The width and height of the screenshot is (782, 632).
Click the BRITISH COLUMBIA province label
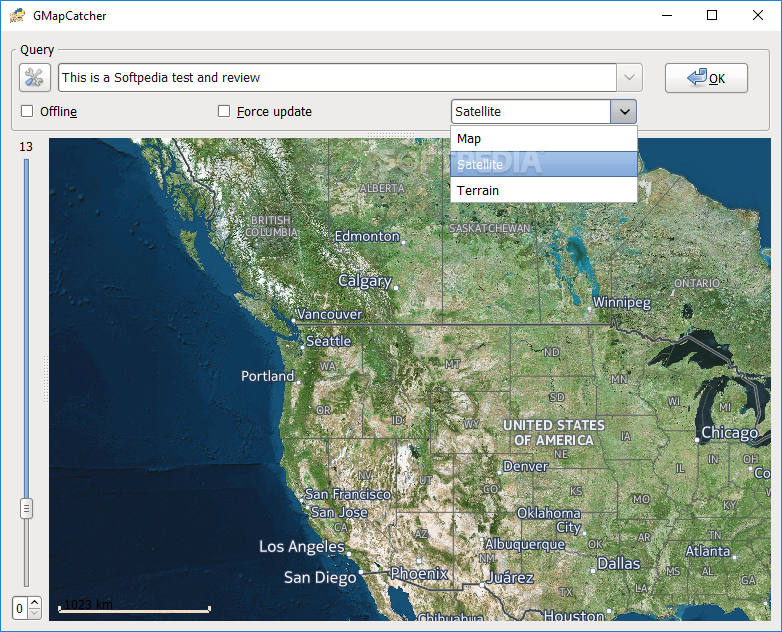(x=271, y=226)
